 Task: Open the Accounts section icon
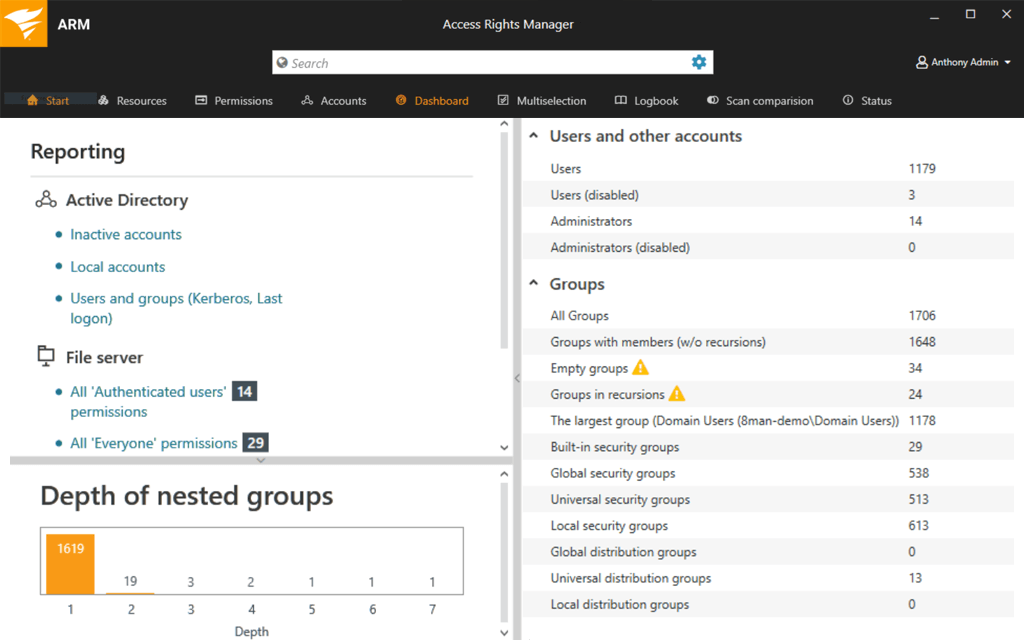tap(305, 100)
